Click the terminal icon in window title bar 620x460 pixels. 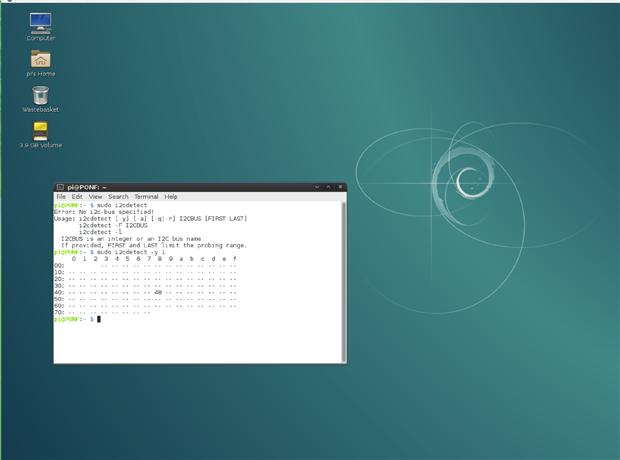pos(60,187)
